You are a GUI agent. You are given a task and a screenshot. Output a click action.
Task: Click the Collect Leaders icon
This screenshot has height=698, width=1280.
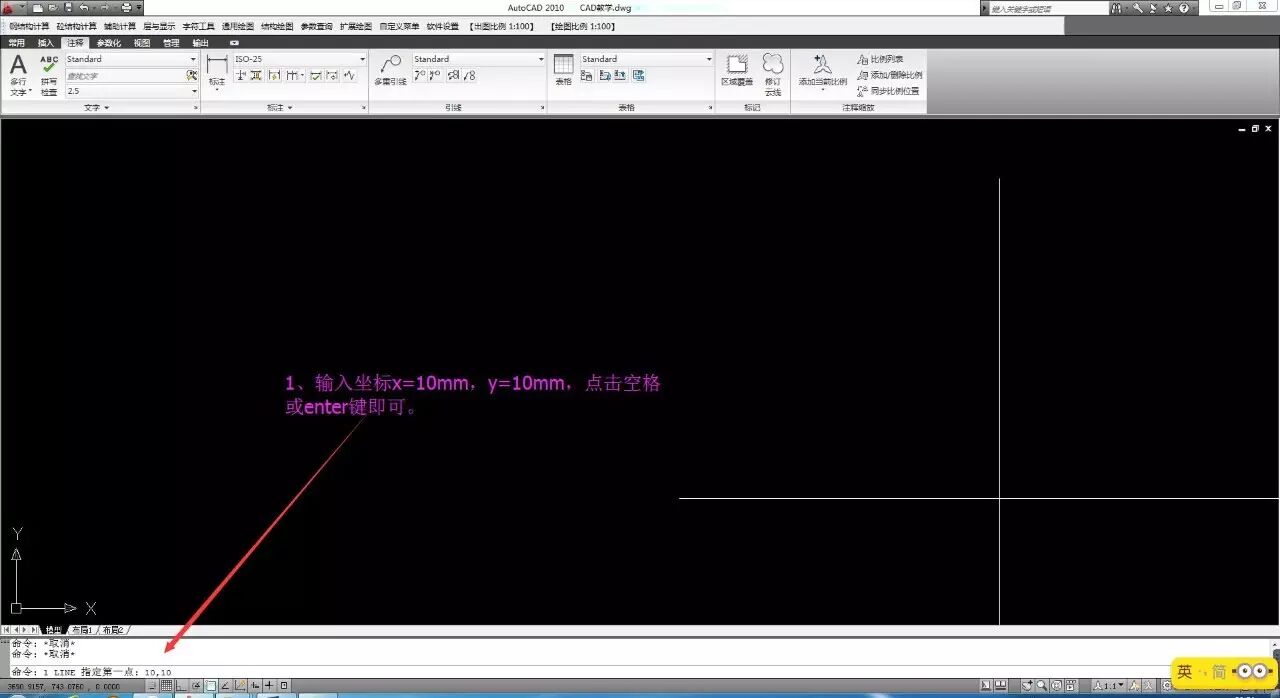click(470, 76)
